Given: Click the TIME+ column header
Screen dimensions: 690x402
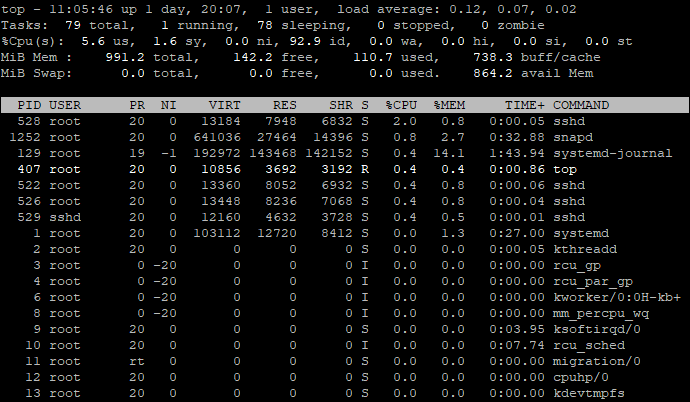Looking at the screenshot, I should 525,105.
